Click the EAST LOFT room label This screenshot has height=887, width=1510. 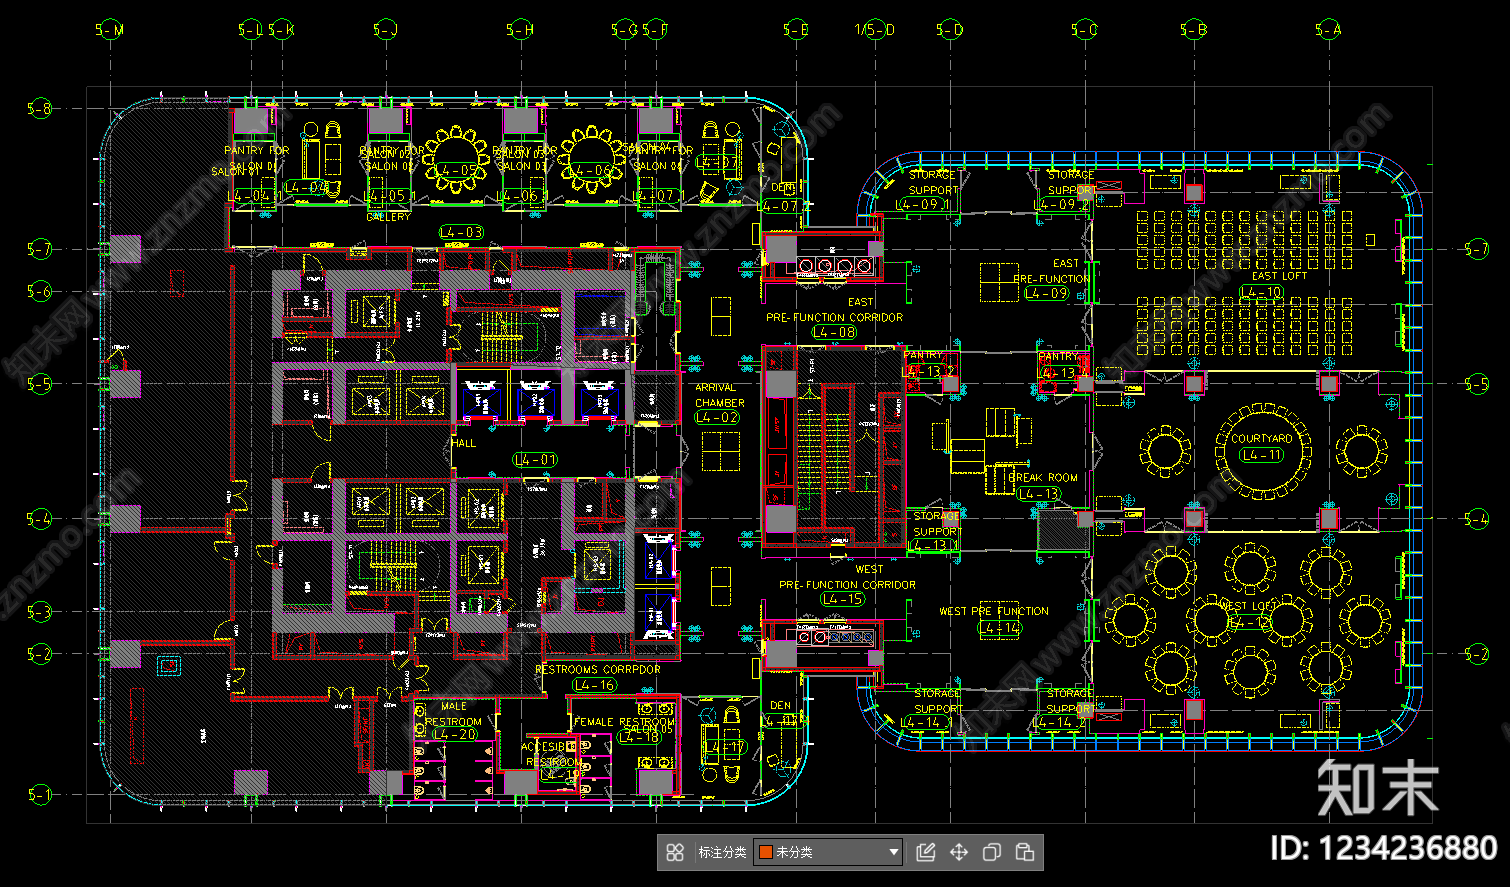1279,276
